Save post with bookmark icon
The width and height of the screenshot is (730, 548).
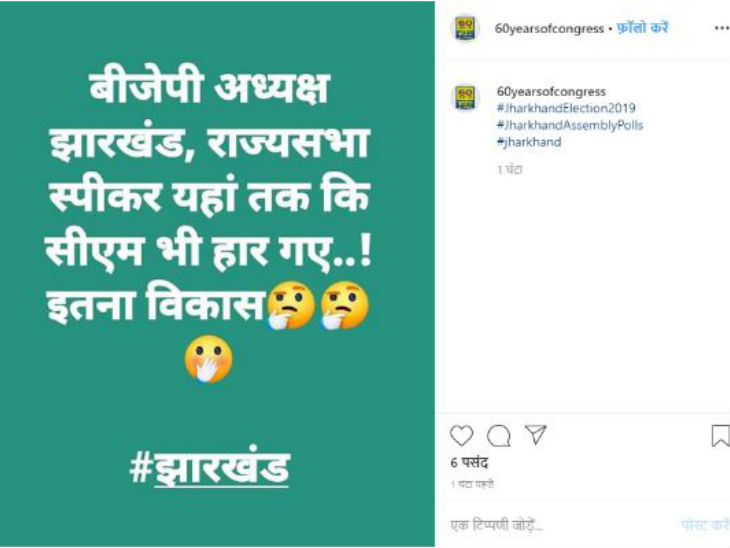click(x=720, y=436)
